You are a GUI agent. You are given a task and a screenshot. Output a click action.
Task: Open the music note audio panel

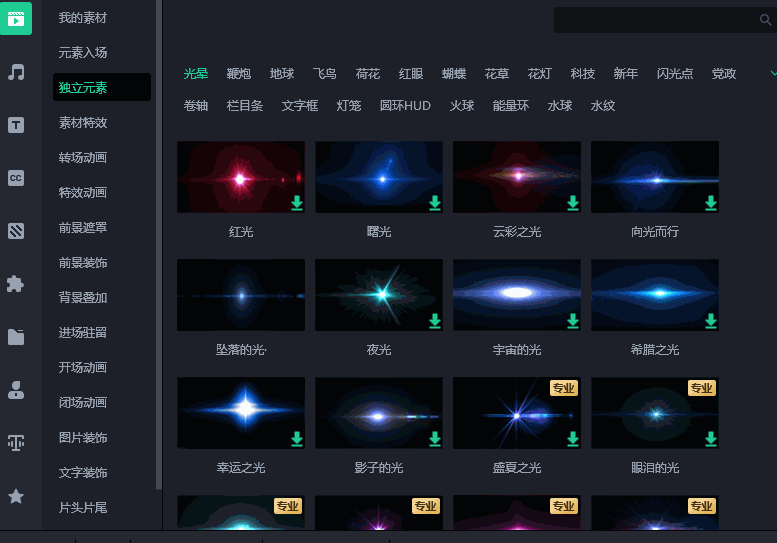click(x=16, y=72)
